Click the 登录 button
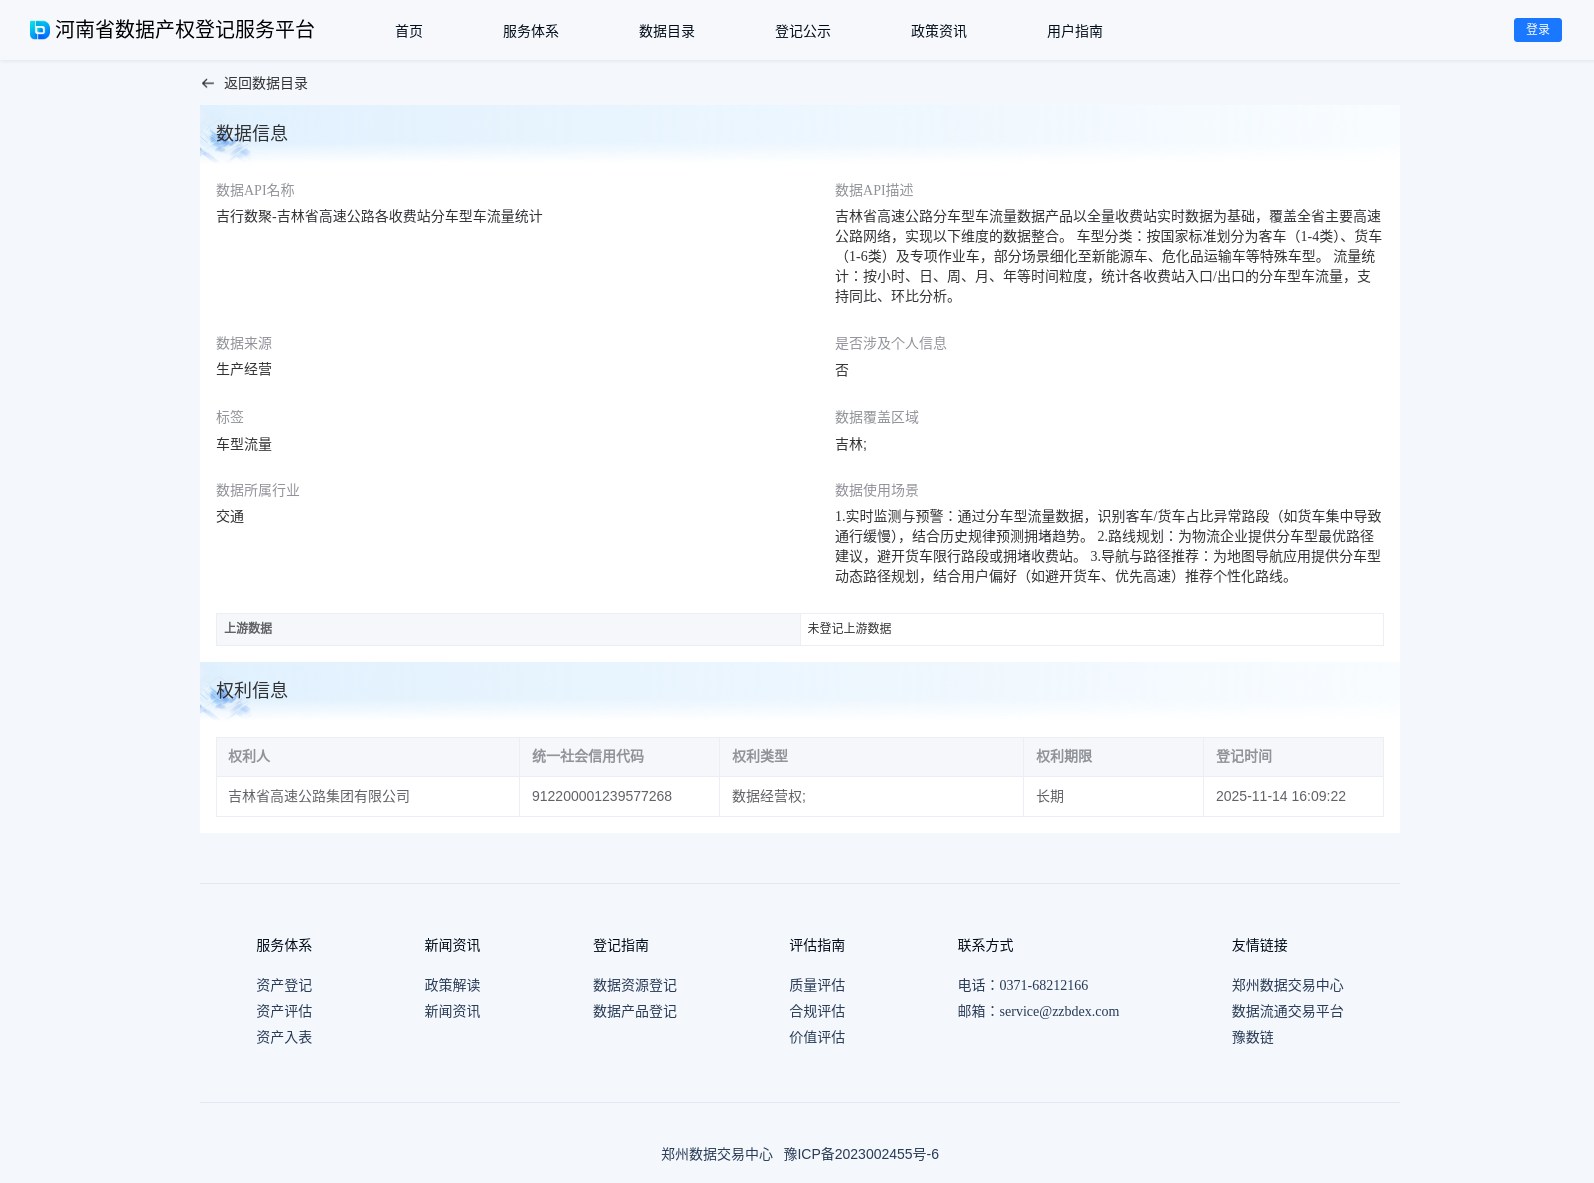 [x=1538, y=30]
